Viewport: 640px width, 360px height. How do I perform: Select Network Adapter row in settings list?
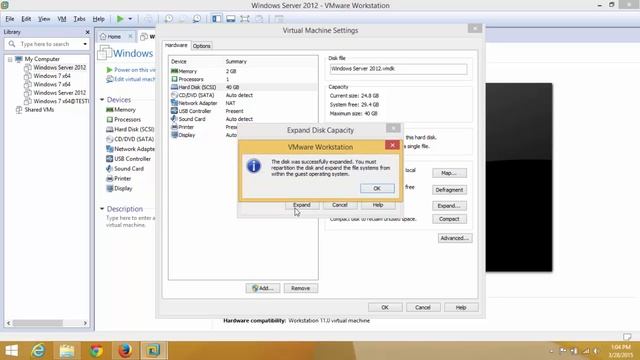[243, 103]
